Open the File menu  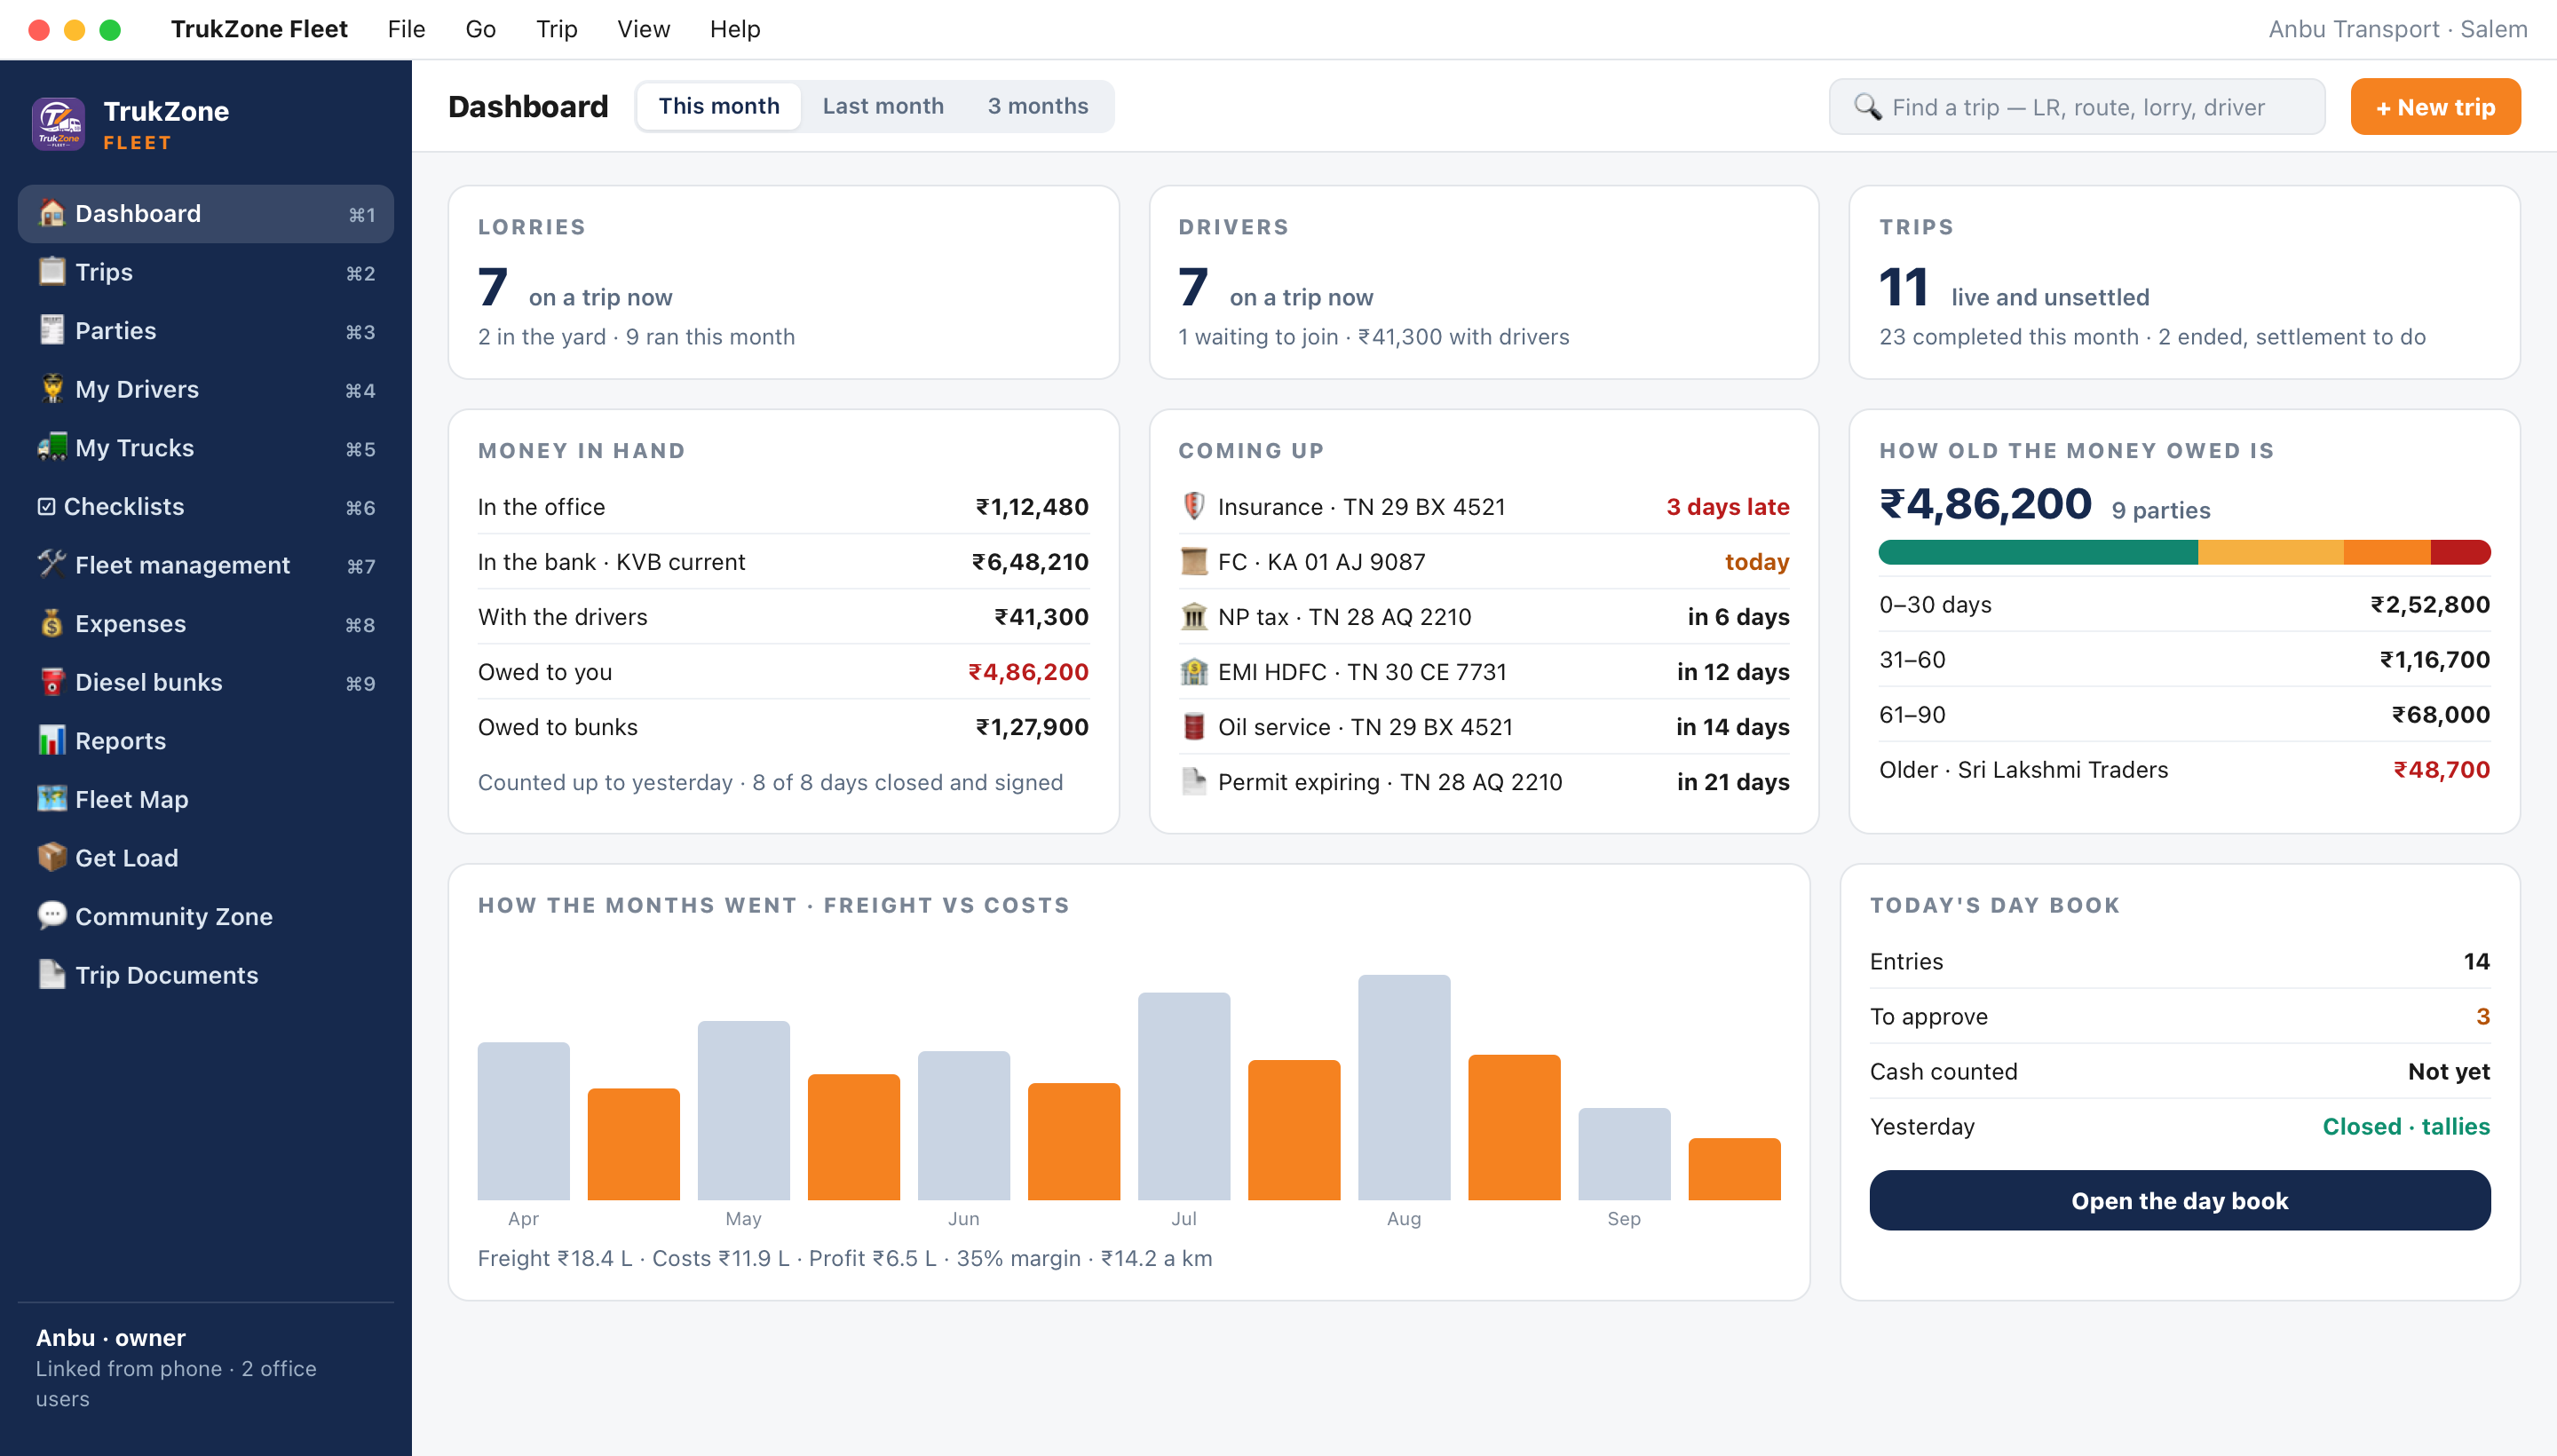point(406,29)
